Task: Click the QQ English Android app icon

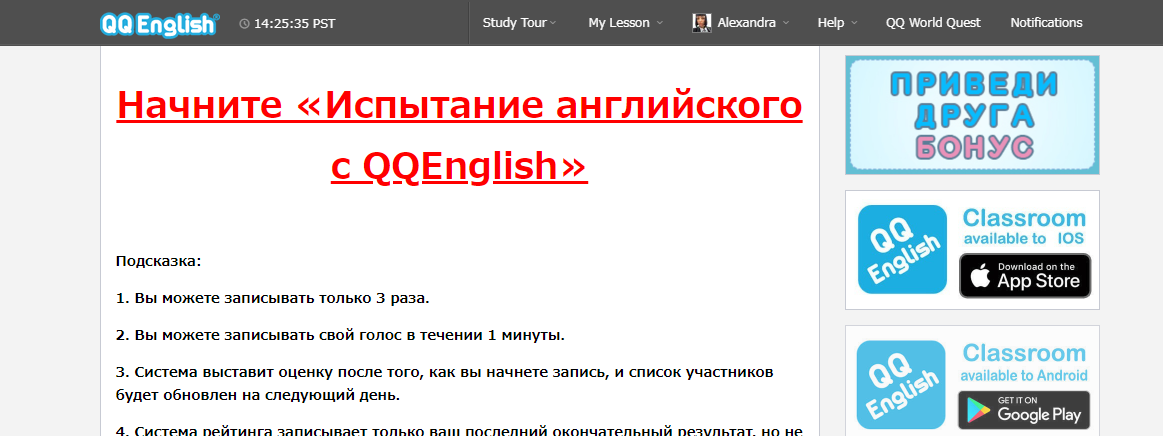Action: pos(900,384)
